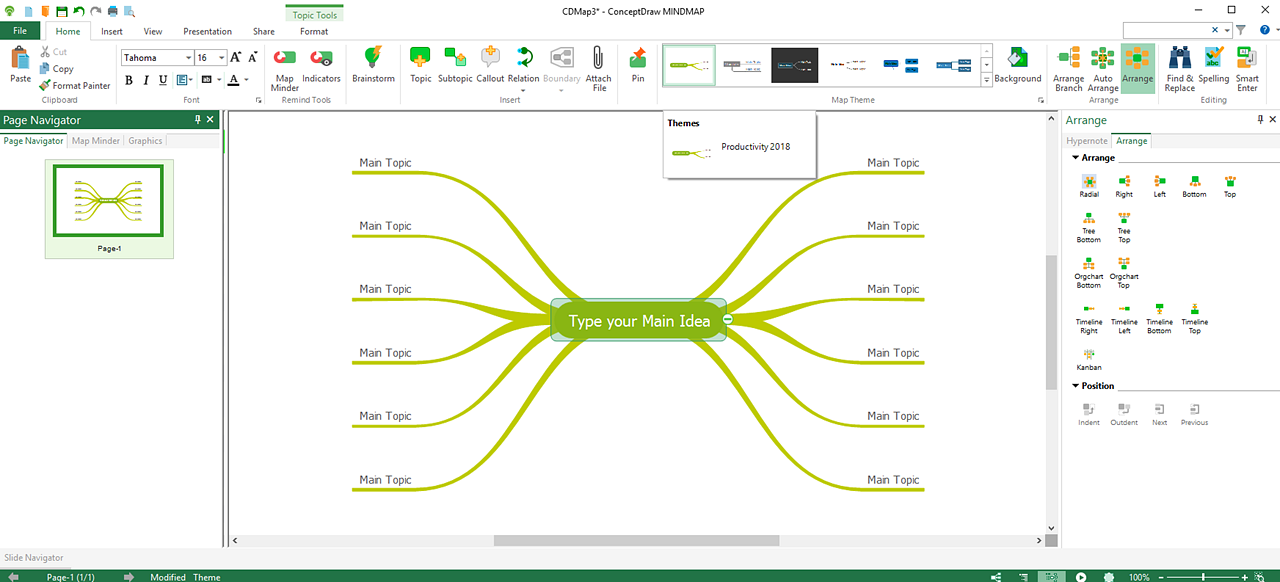Image resolution: width=1280 pixels, height=582 pixels.
Task: Toggle bold formatting
Action: pyautogui.click(x=128, y=80)
